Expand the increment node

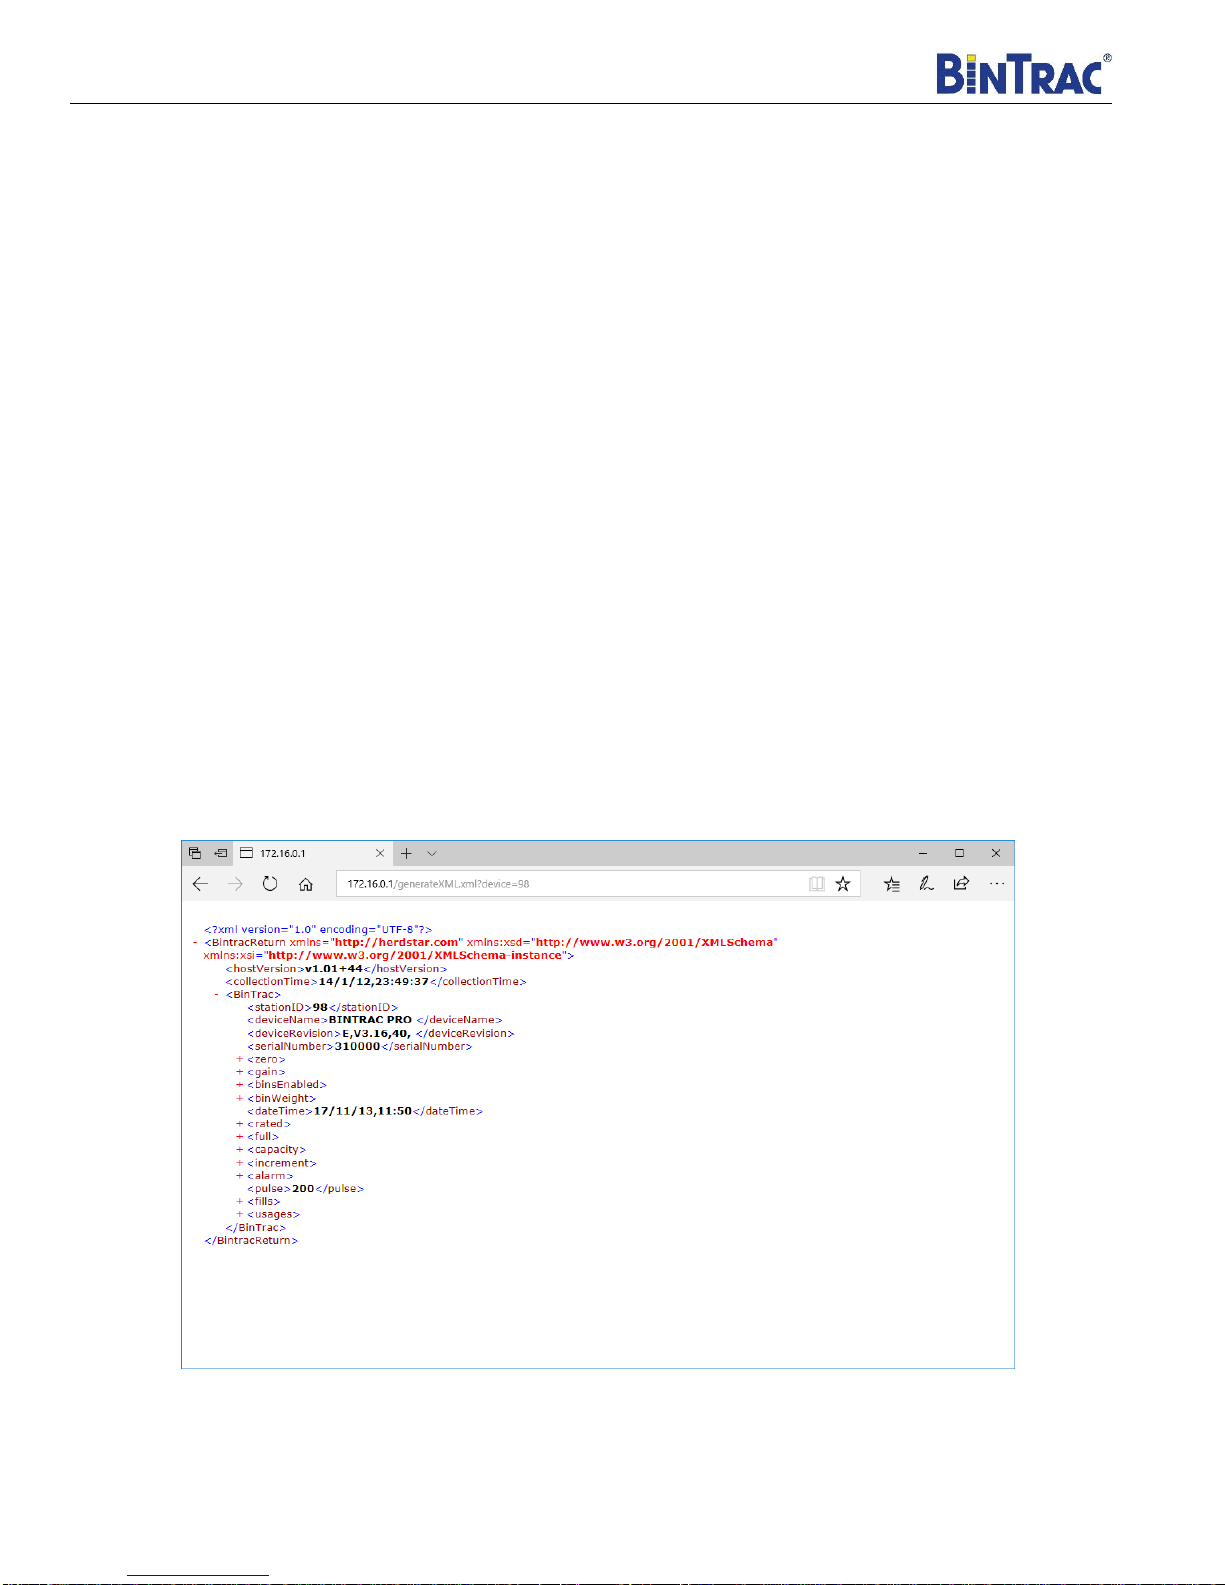tap(239, 1163)
